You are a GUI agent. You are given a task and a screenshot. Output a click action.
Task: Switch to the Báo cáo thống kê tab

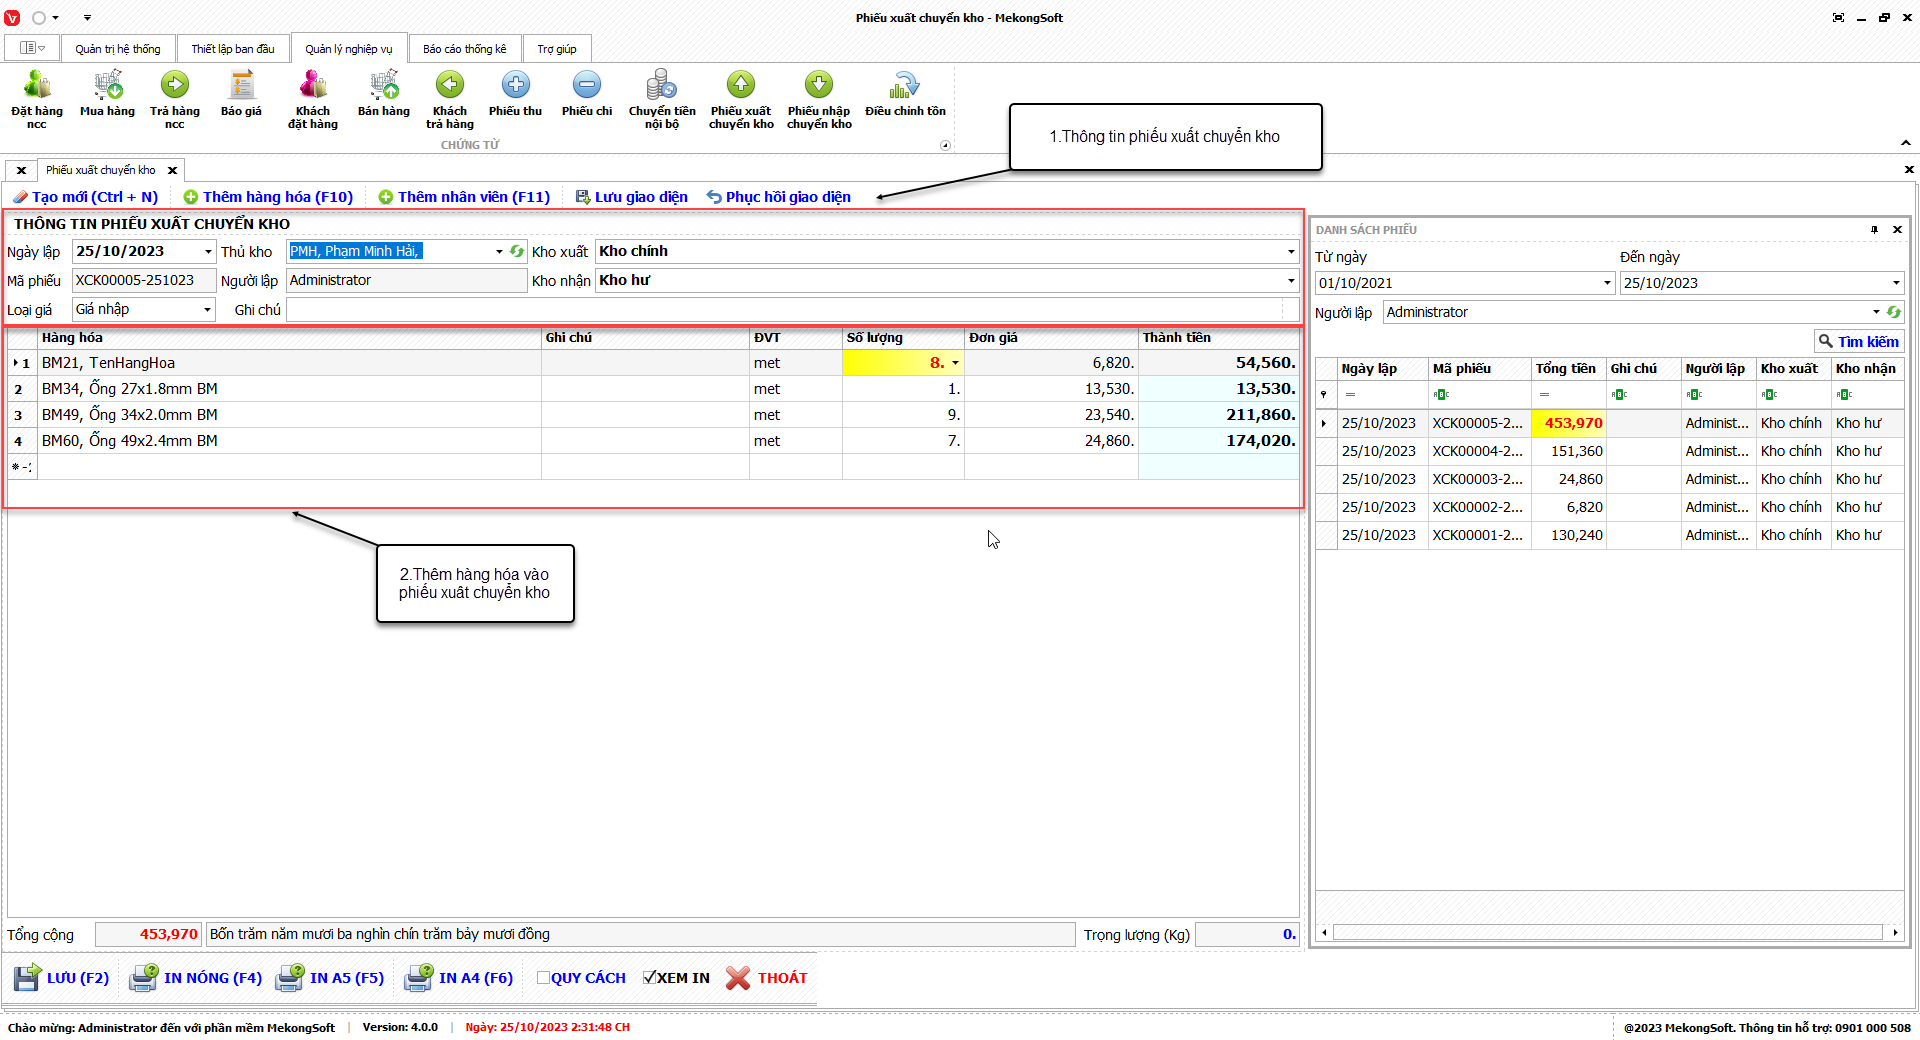tap(464, 49)
